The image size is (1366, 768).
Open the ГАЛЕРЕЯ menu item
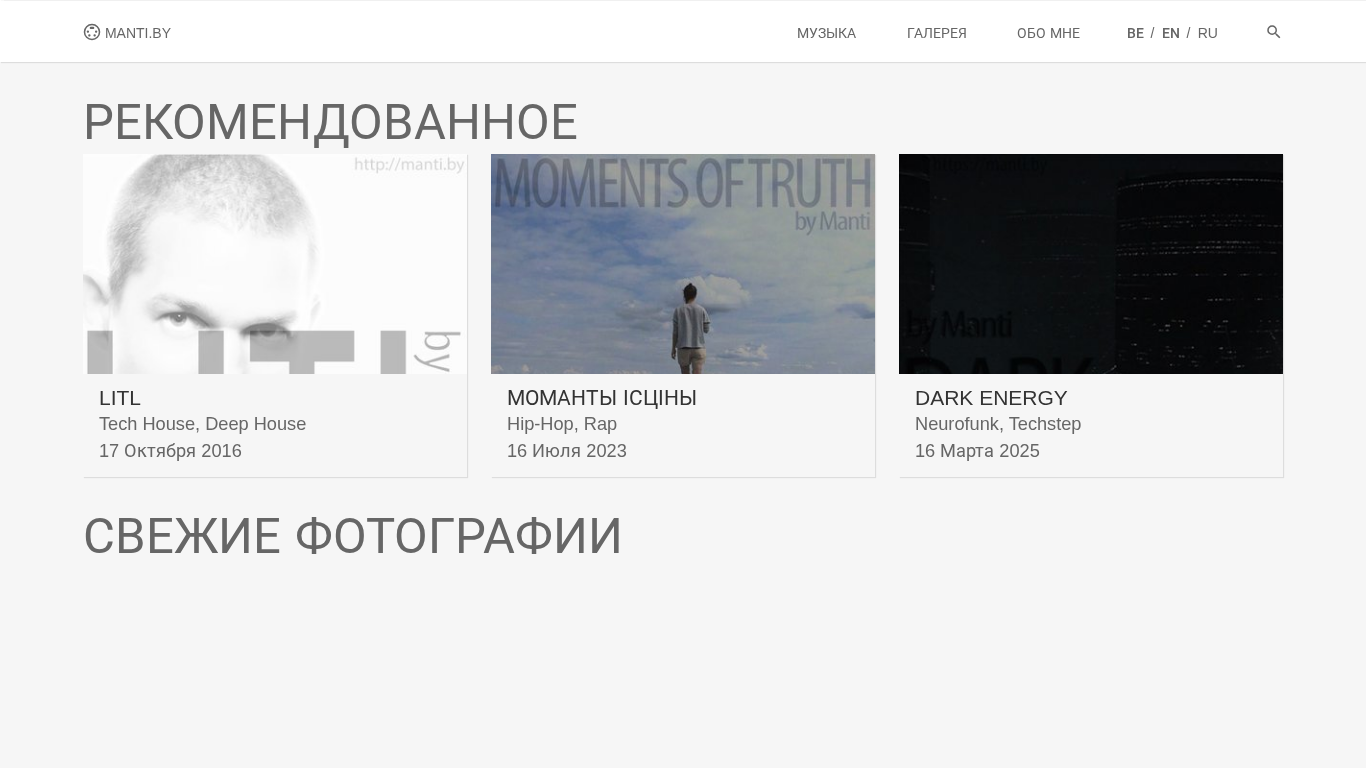(937, 33)
